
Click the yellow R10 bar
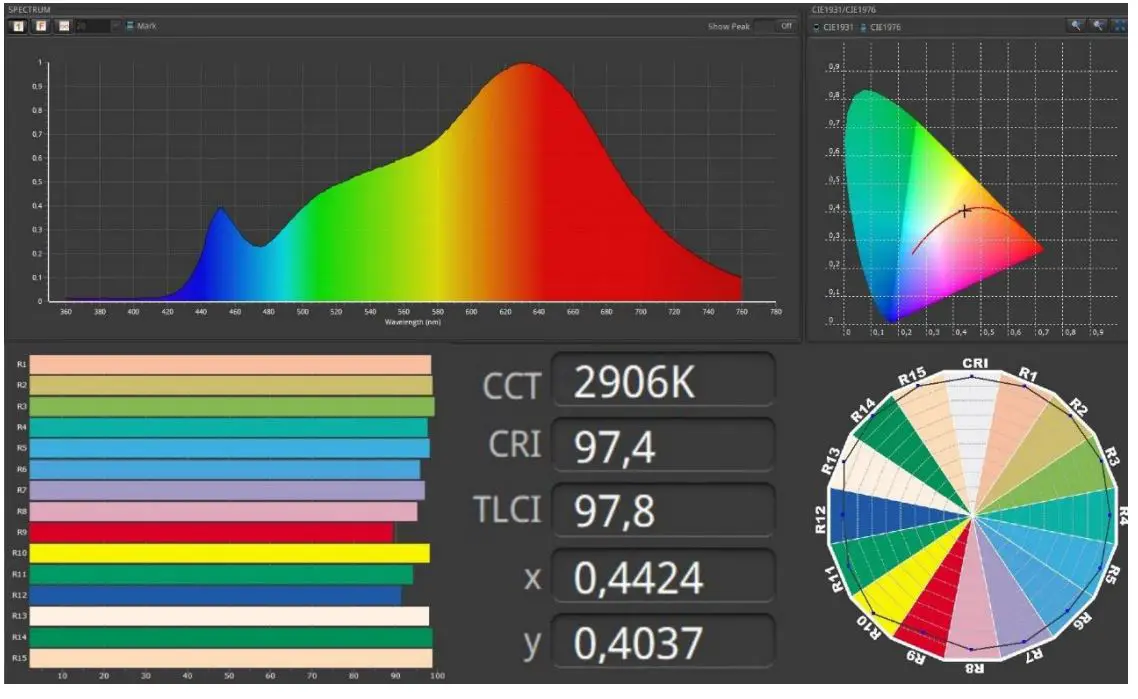tap(229, 553)
